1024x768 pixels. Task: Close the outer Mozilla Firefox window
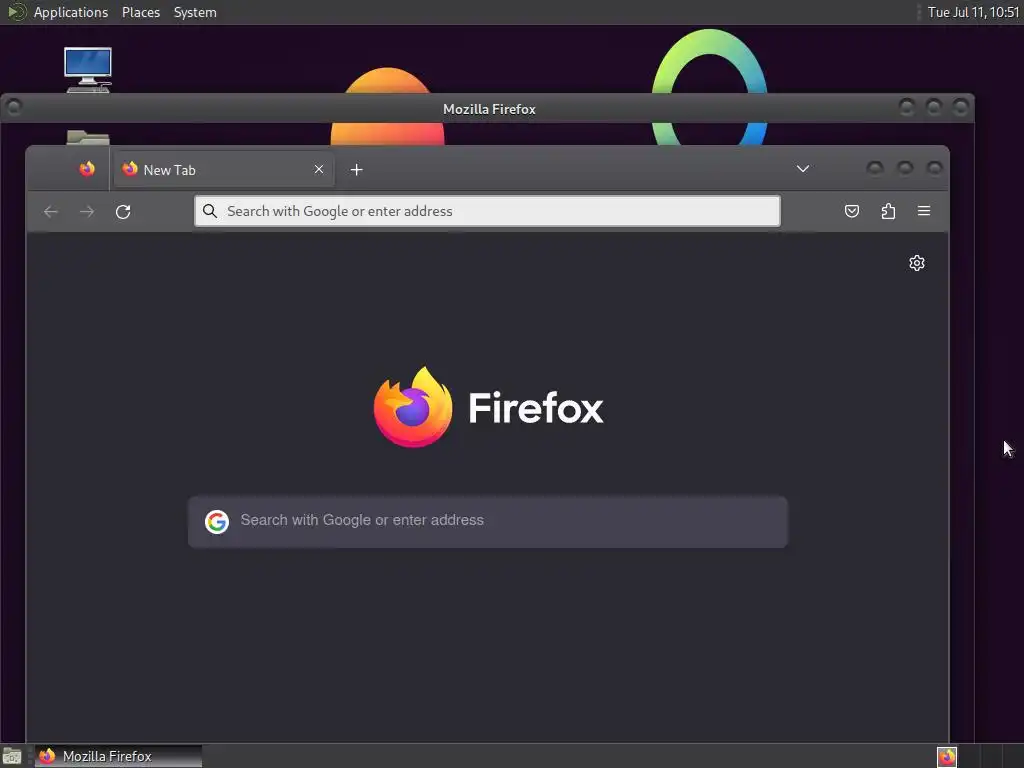pyautogui.click(x=961, y=106)
